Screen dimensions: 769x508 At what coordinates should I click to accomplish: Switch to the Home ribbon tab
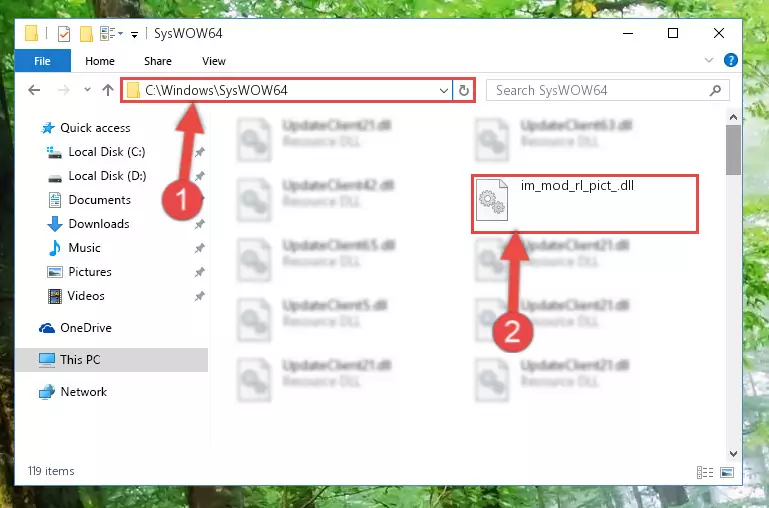click(x=100, y=61)
